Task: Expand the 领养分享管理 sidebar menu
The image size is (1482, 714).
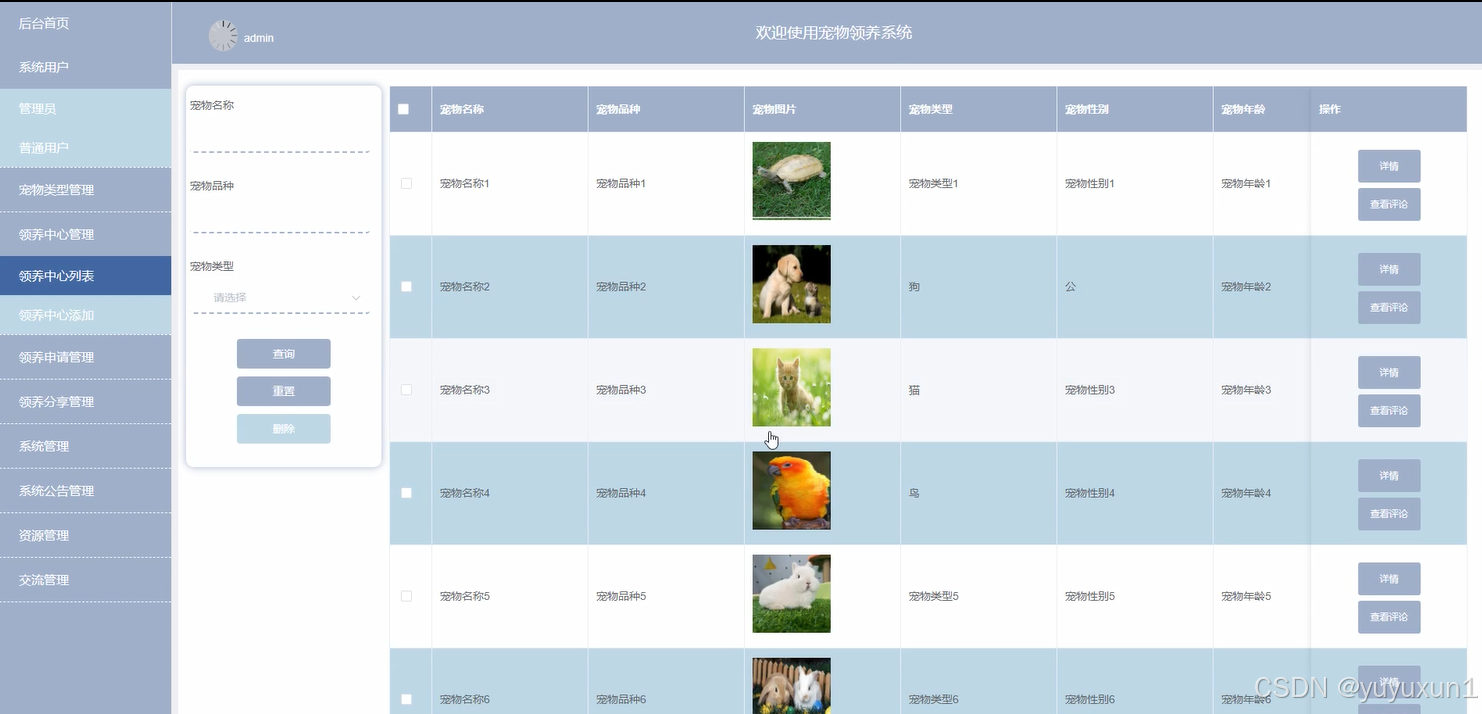Action: point(86,401)
